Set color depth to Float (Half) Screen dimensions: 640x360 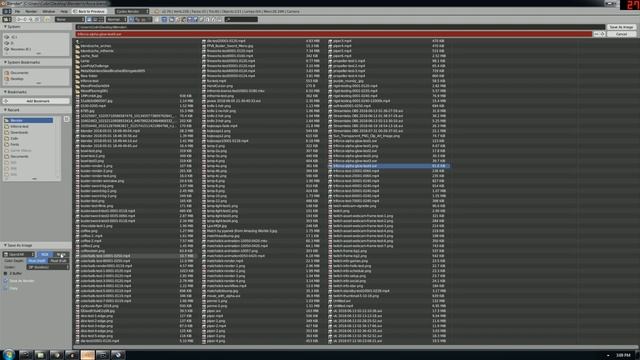click(37, 260)
